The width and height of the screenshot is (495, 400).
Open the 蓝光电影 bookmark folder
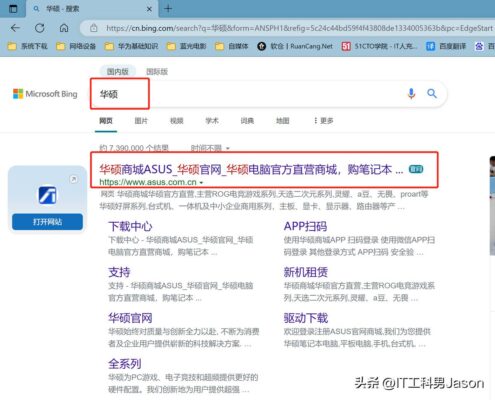[x=187, y=46]
